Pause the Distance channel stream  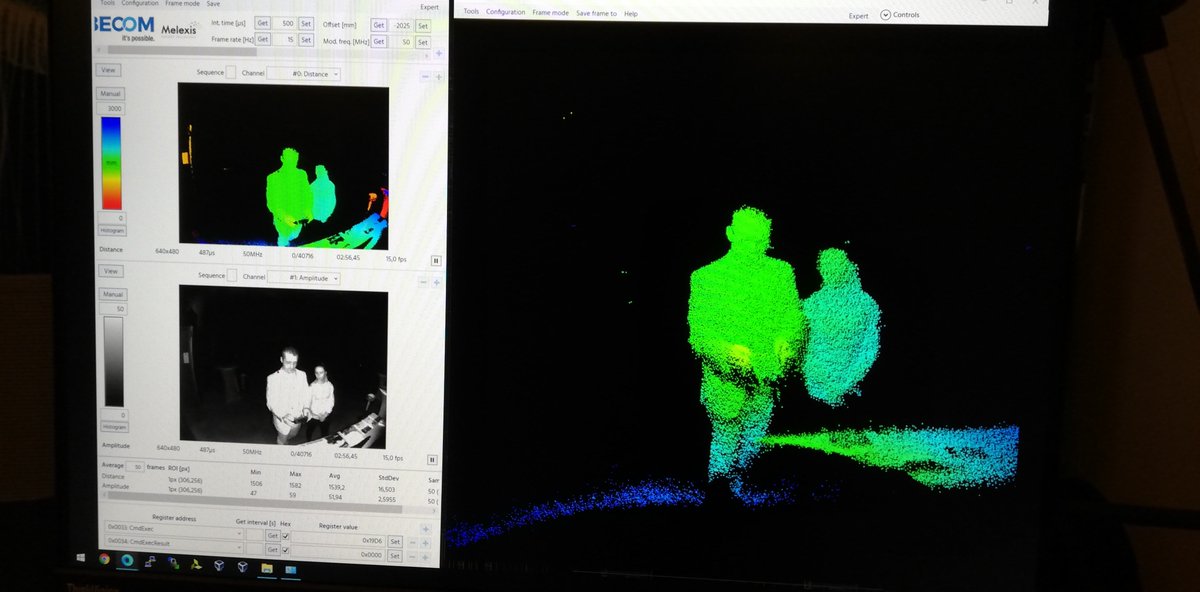[435, 259]
